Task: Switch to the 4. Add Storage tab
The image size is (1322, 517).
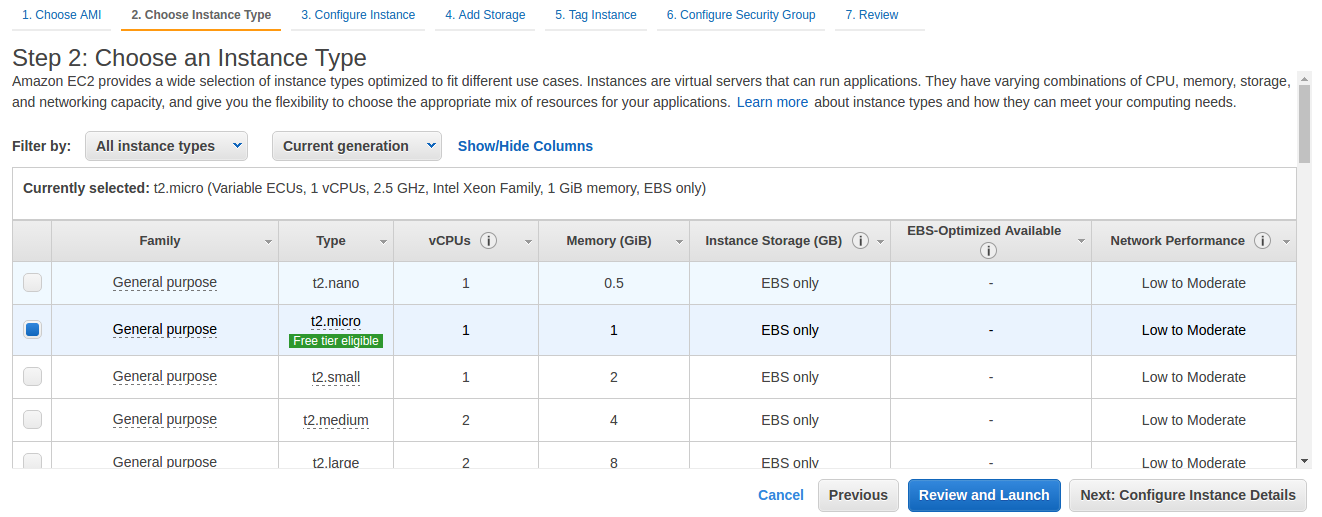Action: pos(484,15)
